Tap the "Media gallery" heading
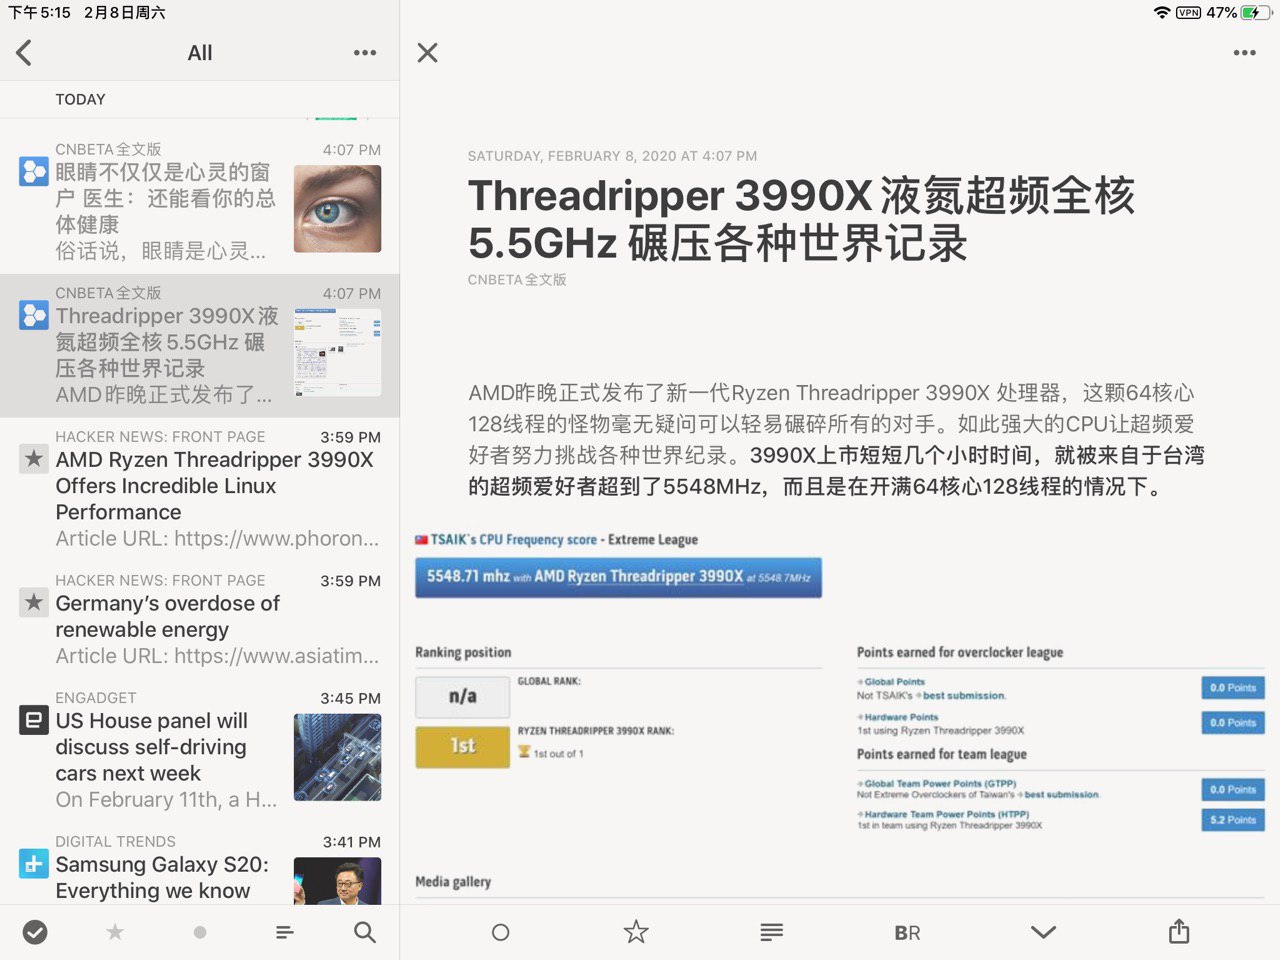The image size is (1280, 960). coord(453,882)
